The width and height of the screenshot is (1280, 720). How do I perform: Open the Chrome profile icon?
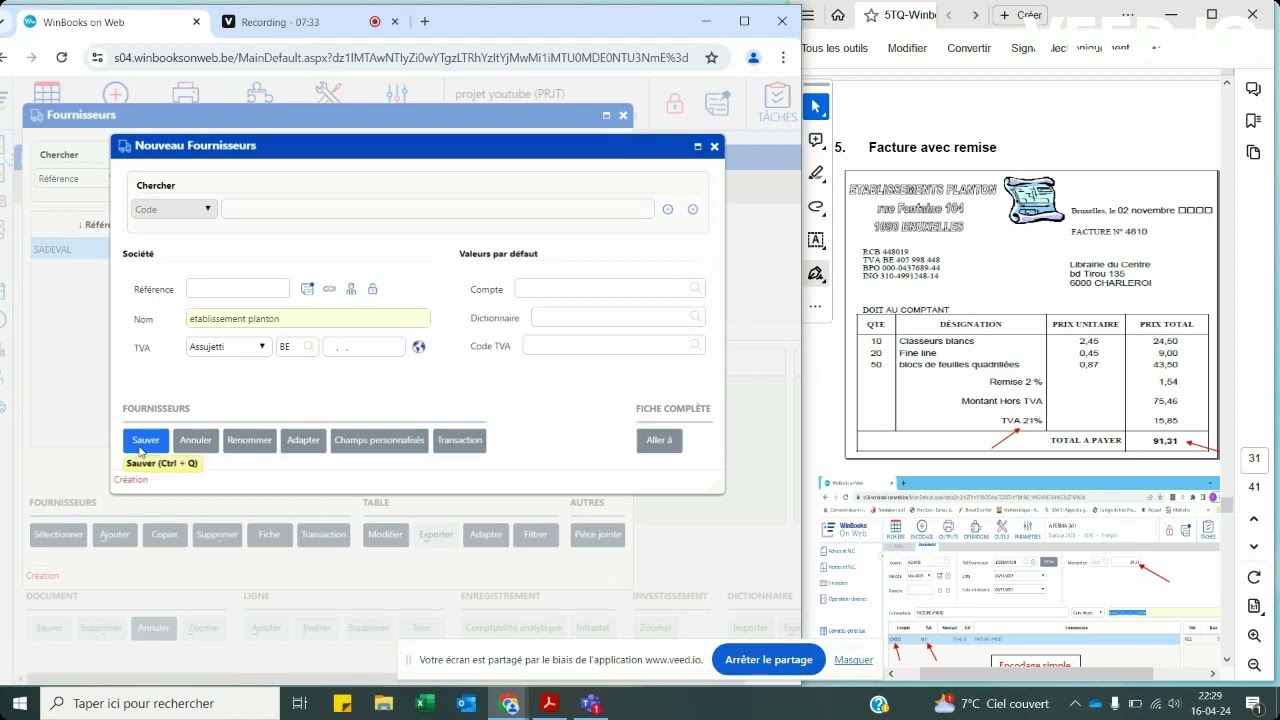(x=755, y=58)
